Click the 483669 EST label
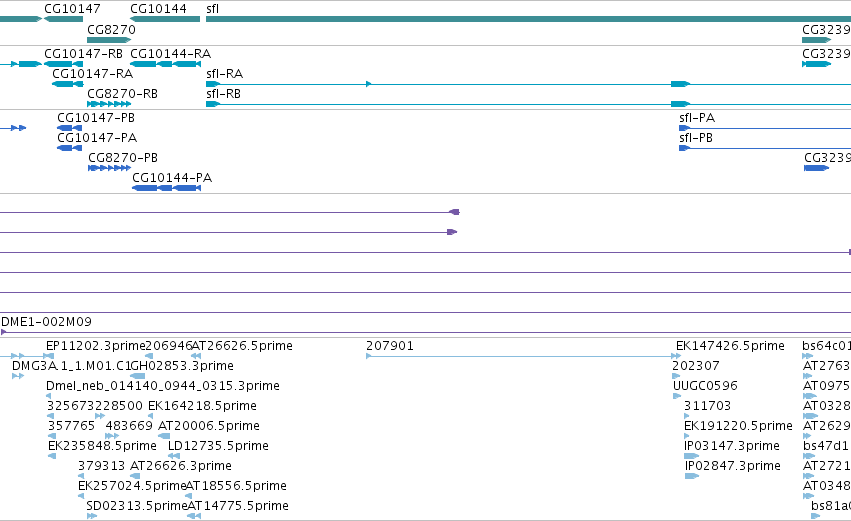This screenshot has width=851, height=521. click(129, 425)
